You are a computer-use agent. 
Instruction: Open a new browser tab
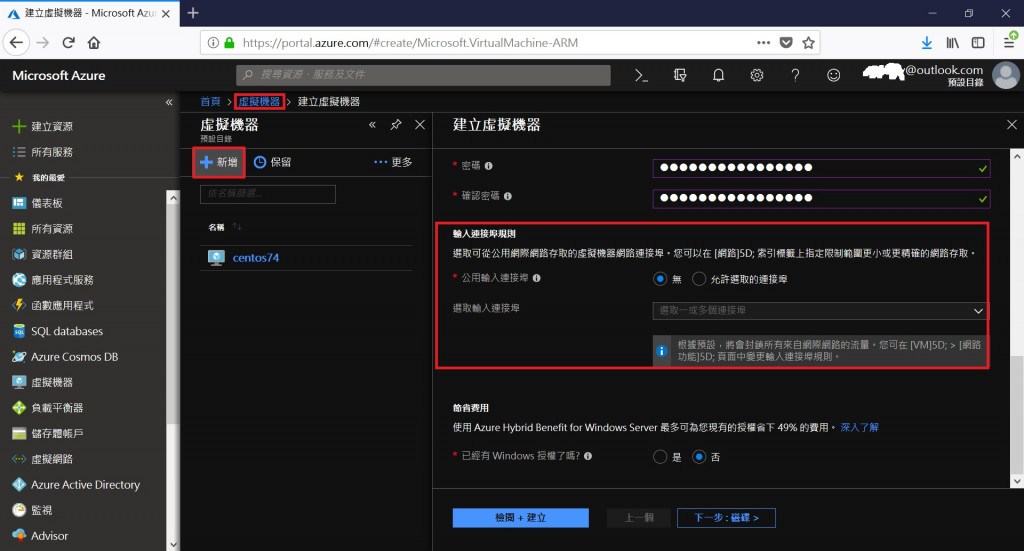click(193, 12)
